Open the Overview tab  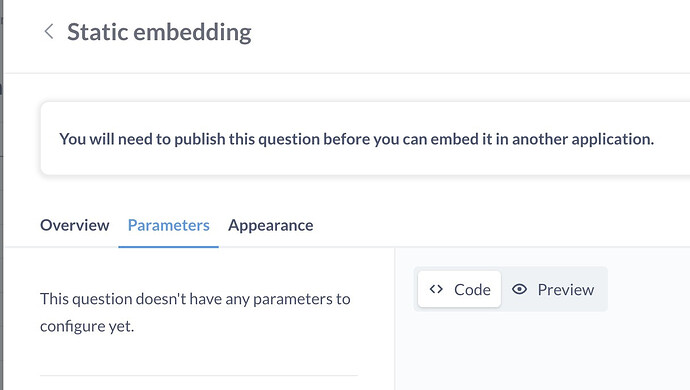point(74,225)
